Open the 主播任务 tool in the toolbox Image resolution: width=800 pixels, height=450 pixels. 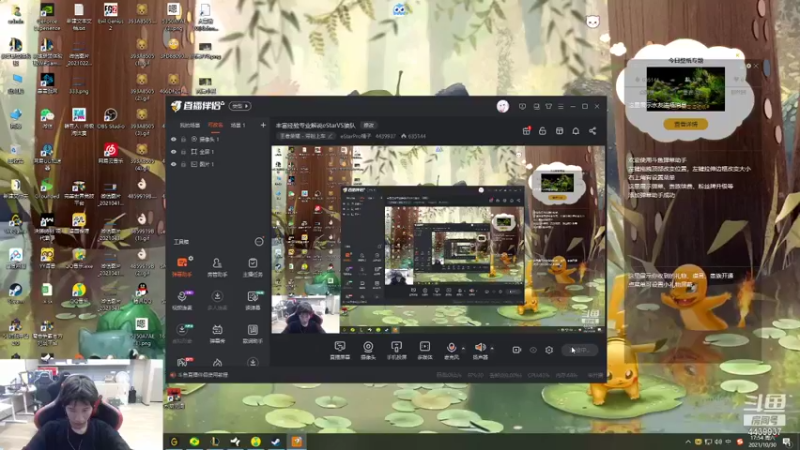253,266
